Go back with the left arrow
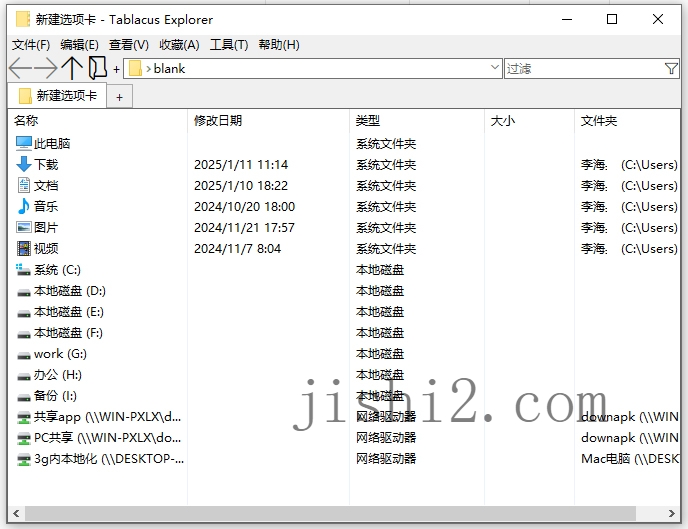Image resolution: width=688 pixels, height=529 pixels. tap(20, 68)
